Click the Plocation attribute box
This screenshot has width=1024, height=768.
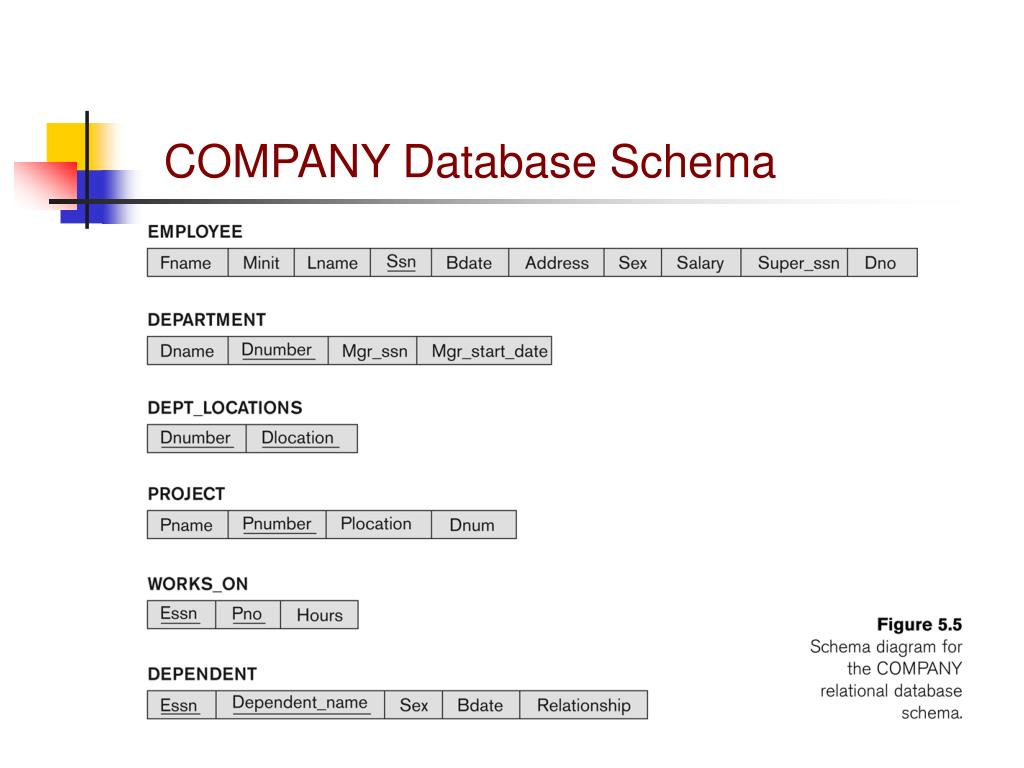(379, 524)
